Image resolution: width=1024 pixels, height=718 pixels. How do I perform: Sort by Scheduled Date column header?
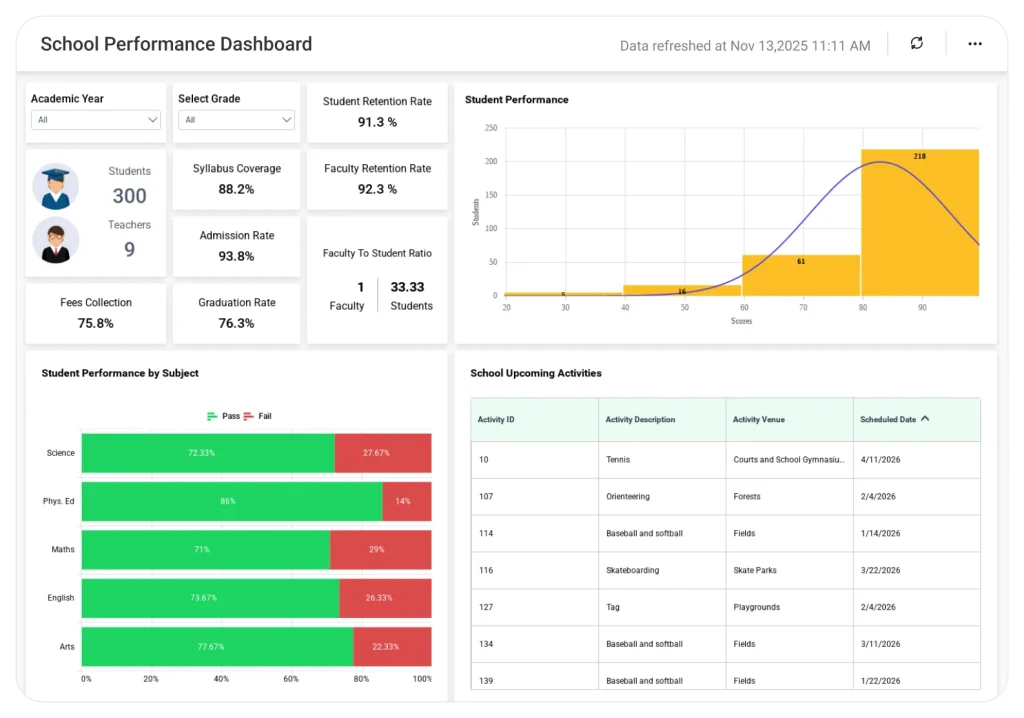916,419
